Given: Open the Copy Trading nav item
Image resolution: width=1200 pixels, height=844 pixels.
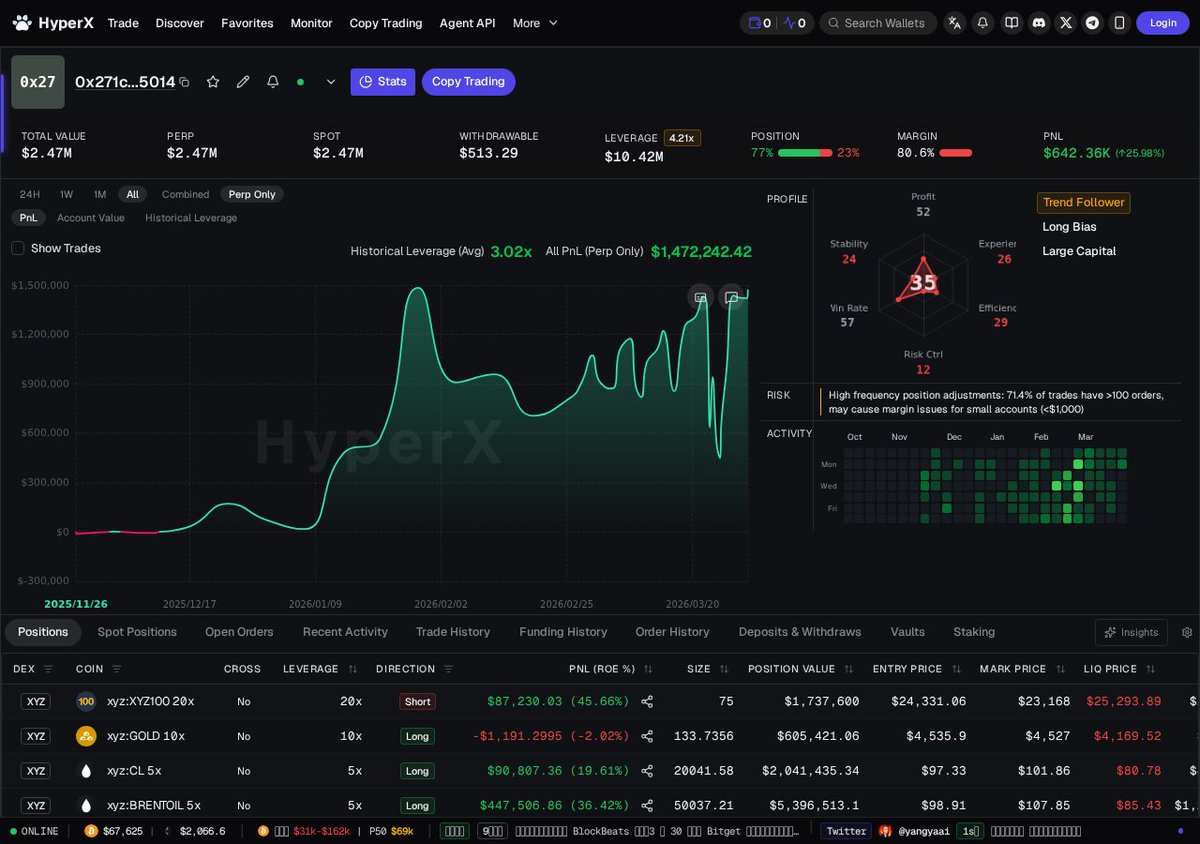Looking at the screenshot, I should (x=386, y=23).
